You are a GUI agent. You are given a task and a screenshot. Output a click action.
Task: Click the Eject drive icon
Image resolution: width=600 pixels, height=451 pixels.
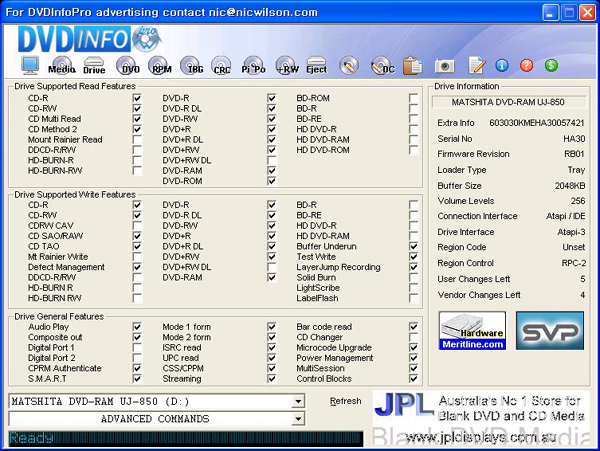pos(316,65)
